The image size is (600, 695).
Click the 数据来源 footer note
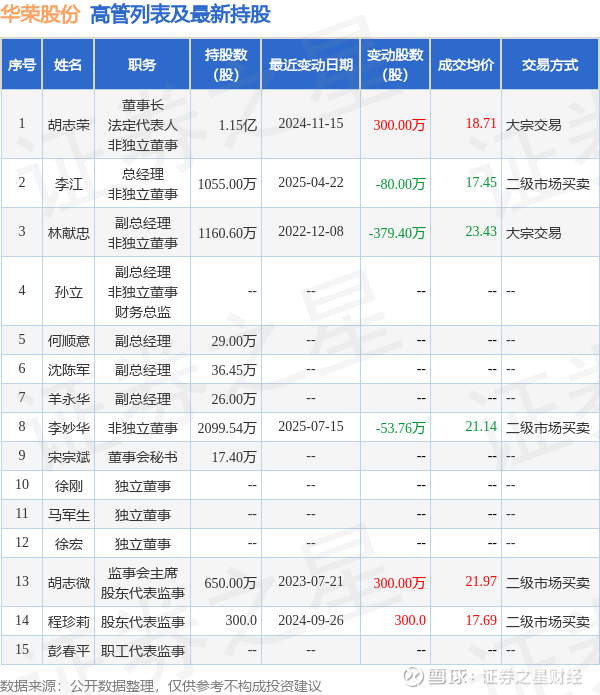tap(161, 686)
